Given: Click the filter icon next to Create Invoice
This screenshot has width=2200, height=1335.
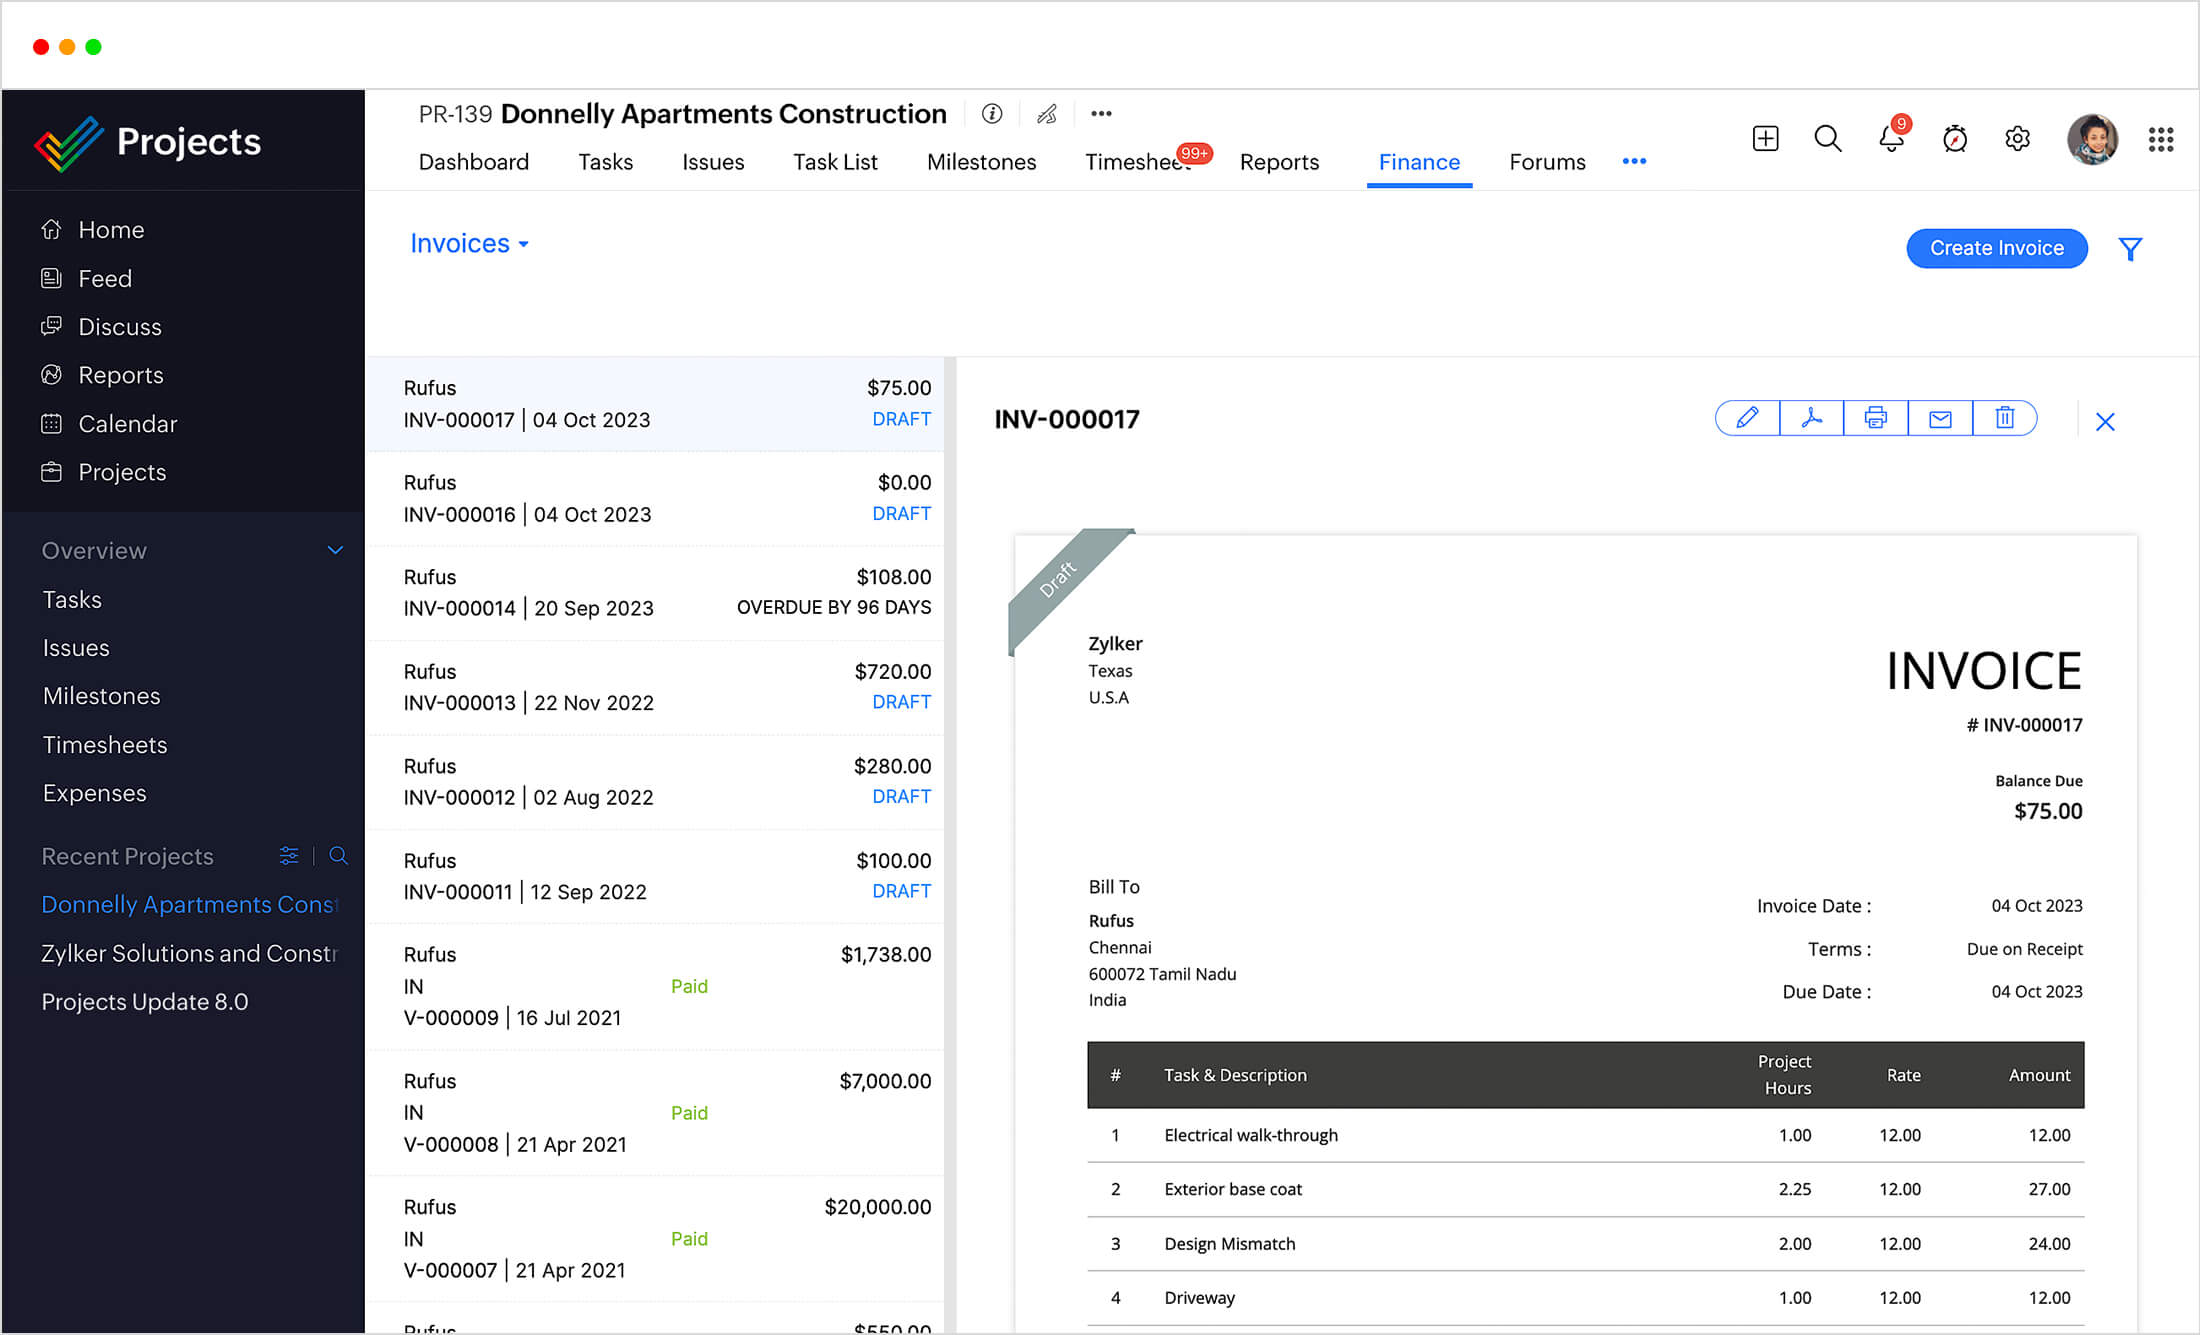Looking at the screenshot, I should point(2131,247).
